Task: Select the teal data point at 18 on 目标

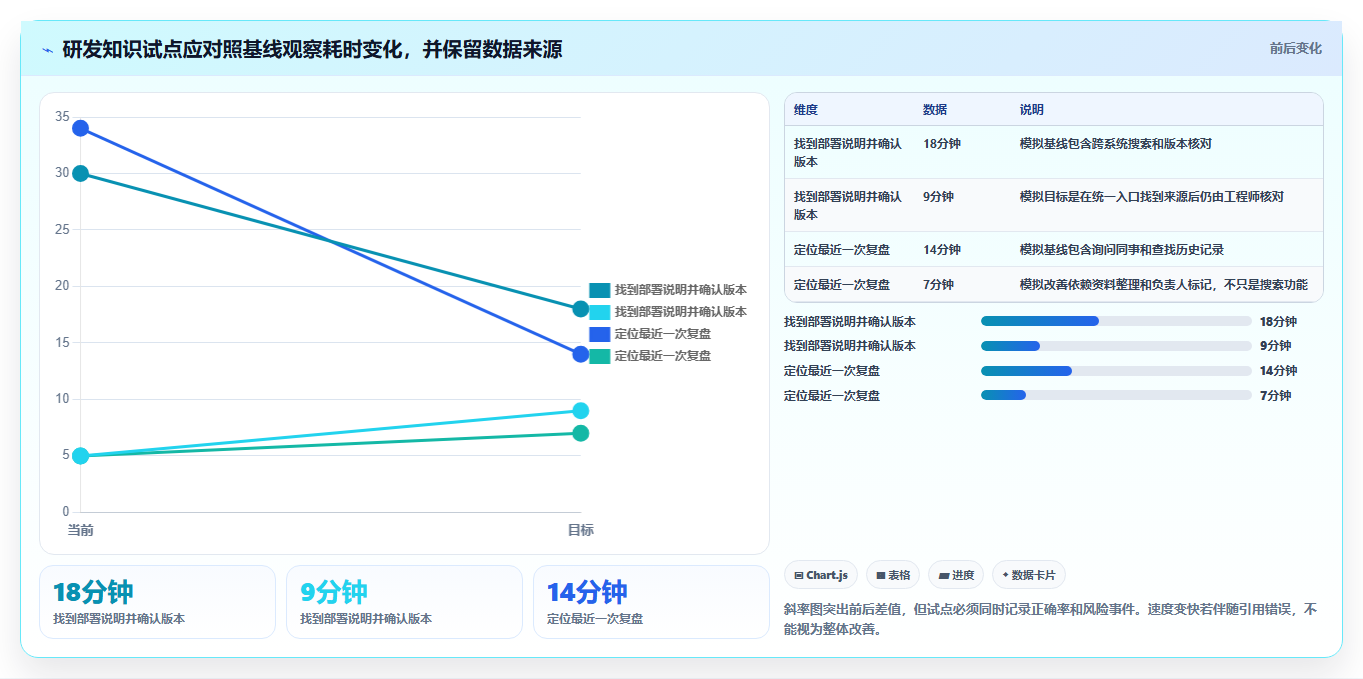Action: pos(580,309)
